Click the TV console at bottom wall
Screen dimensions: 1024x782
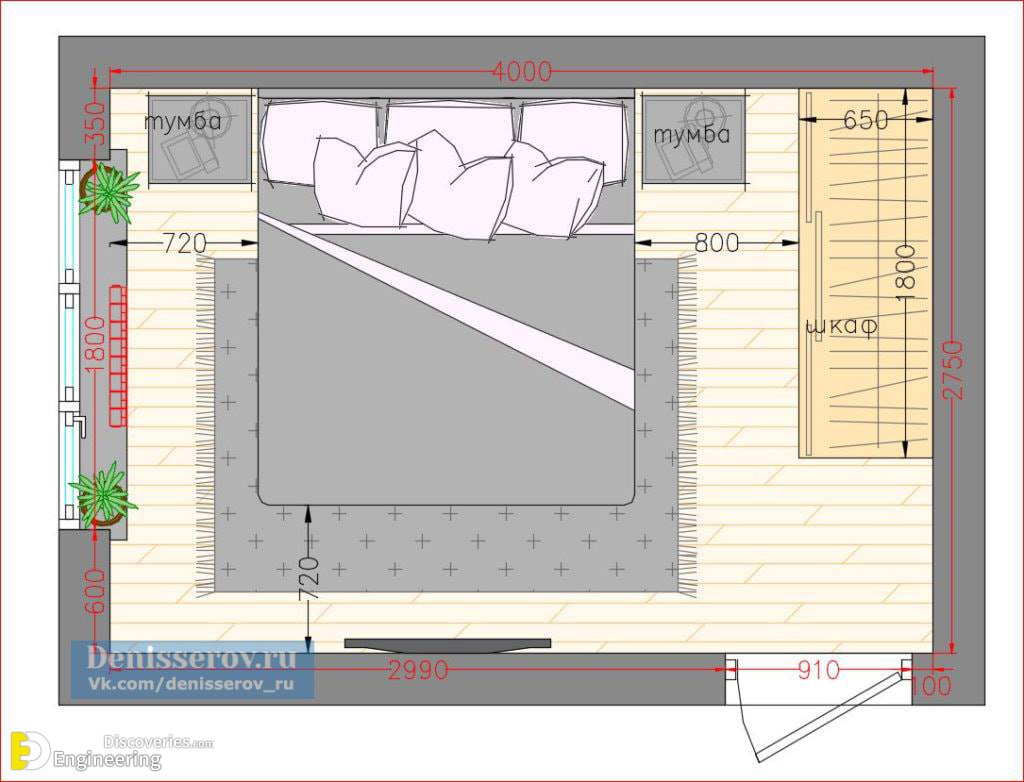click(447, 645)
